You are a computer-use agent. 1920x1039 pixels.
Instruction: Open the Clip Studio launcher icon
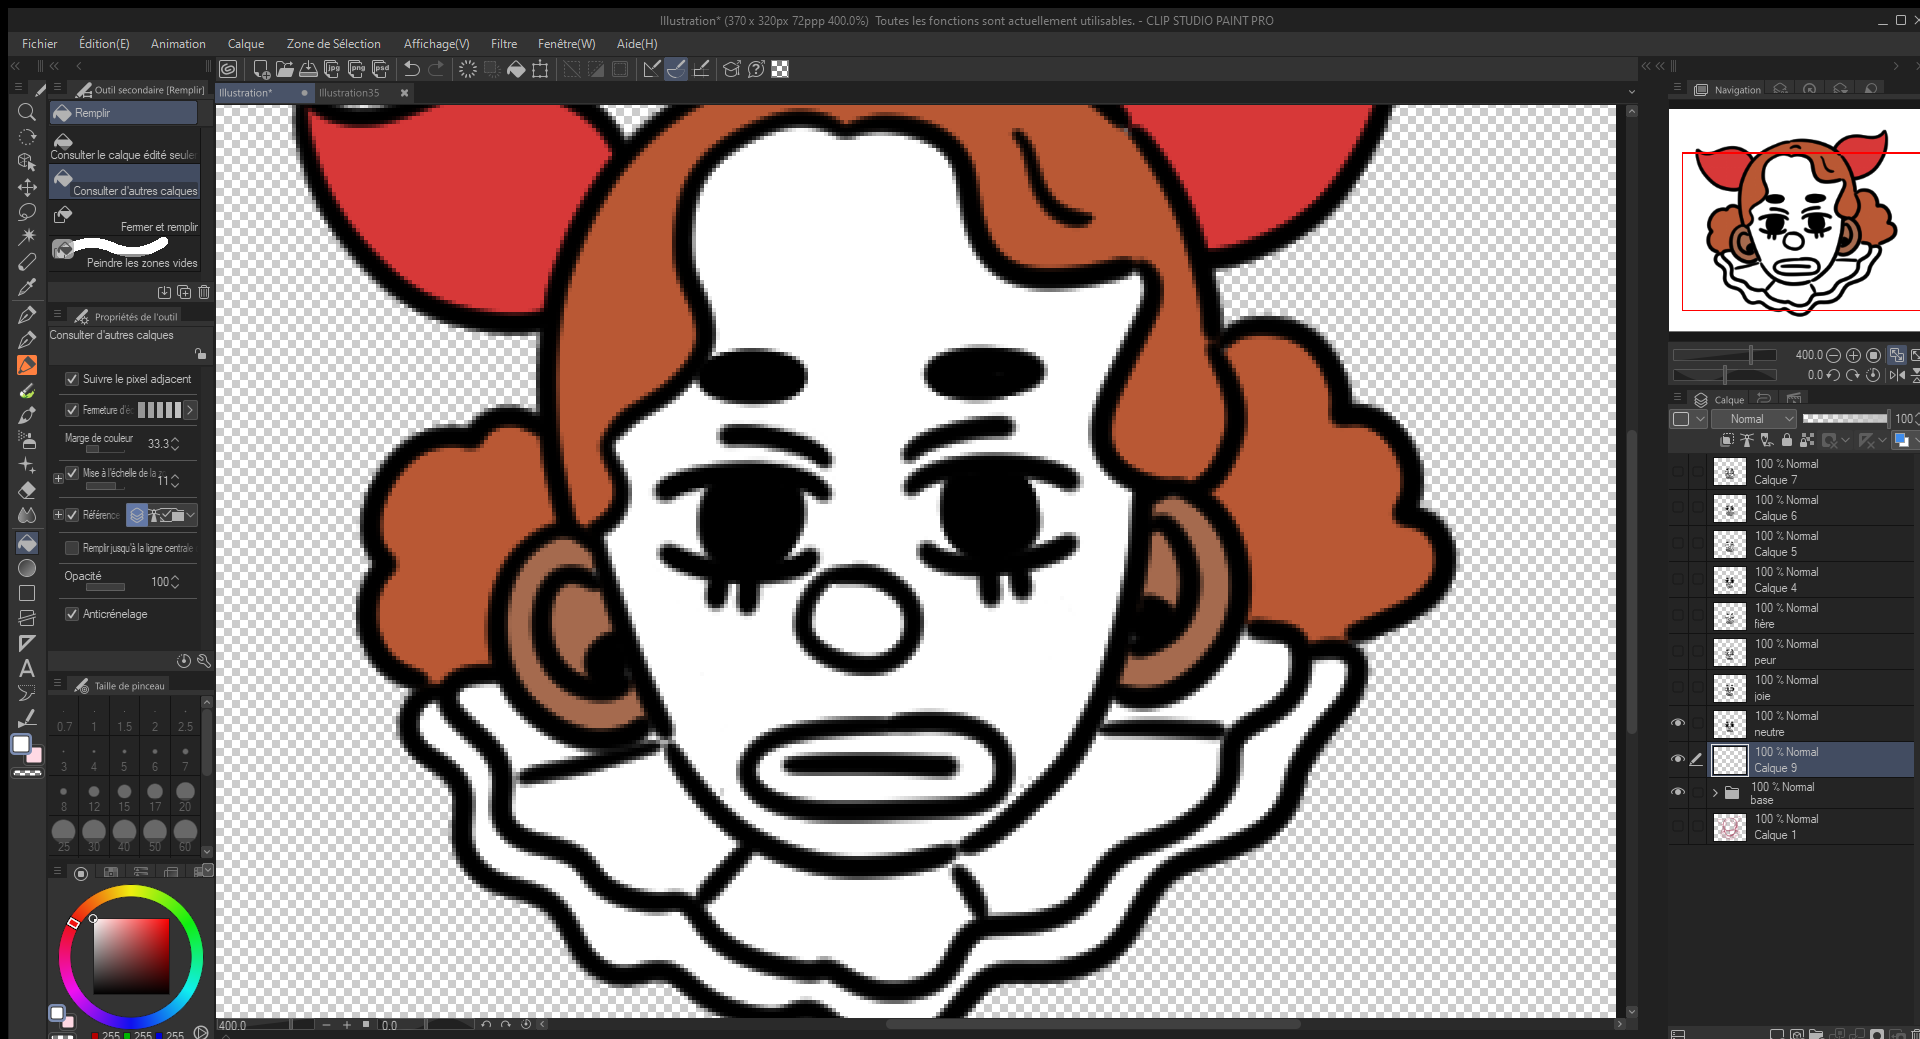pos(228,69)
